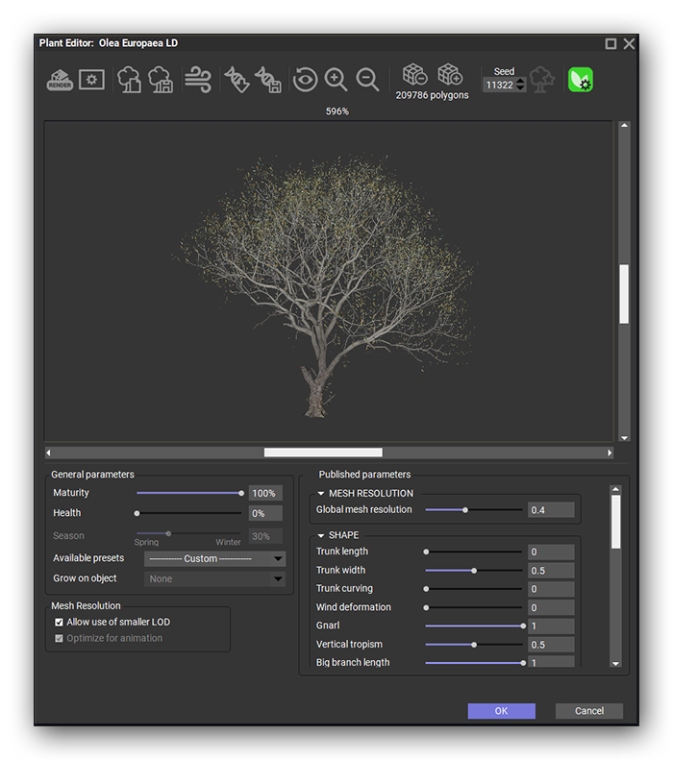
Task: Collapse the SHAPE parameters section
Action: pos(321,536)
